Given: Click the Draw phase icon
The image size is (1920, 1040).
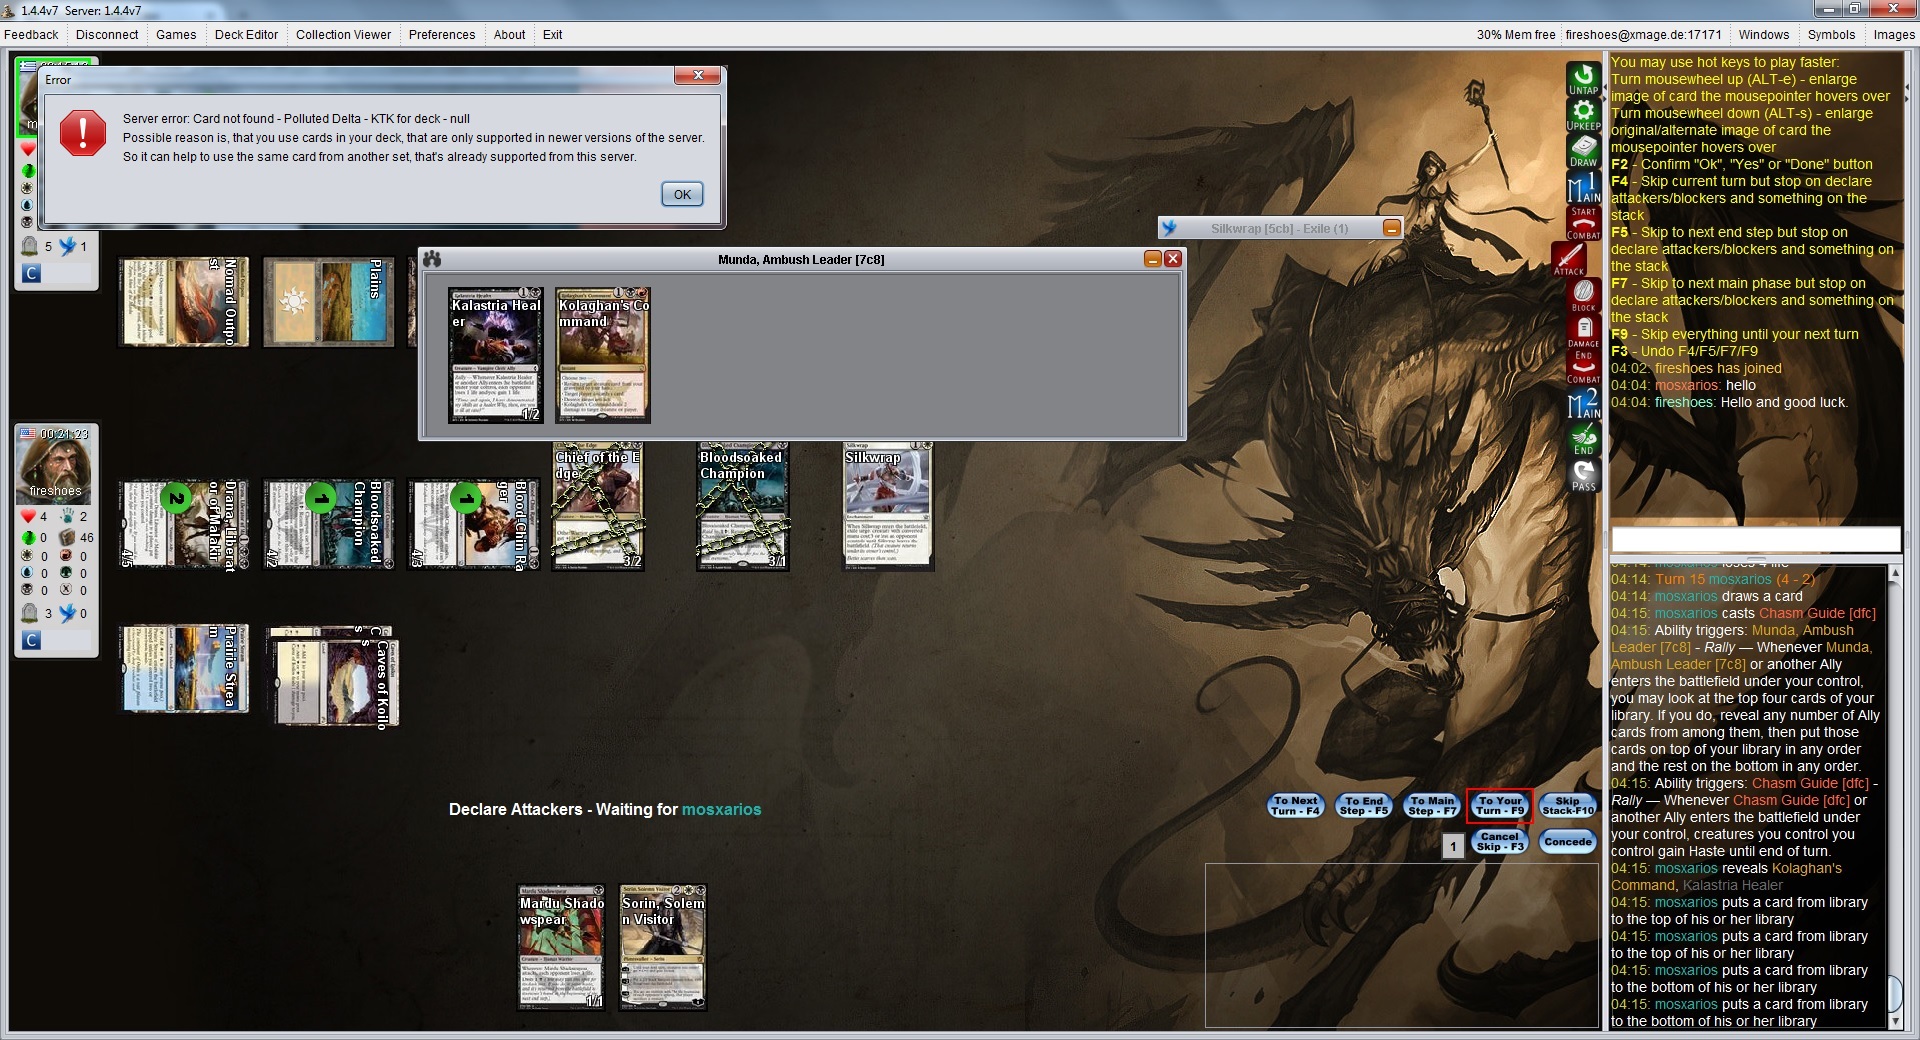Looking at the screenshot, I should point(1583,150).
